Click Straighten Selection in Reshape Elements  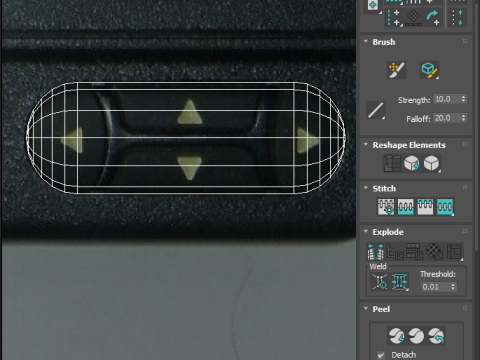[392, 163]
